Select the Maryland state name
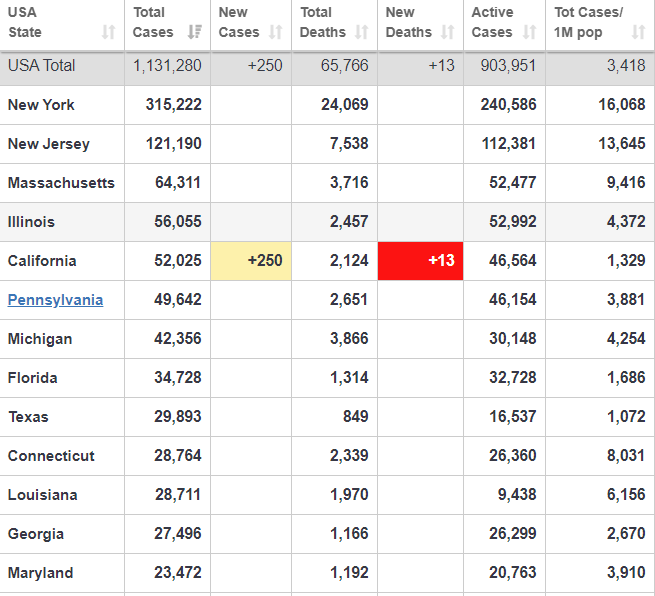655x596 pixels. [x=40, y=573]
